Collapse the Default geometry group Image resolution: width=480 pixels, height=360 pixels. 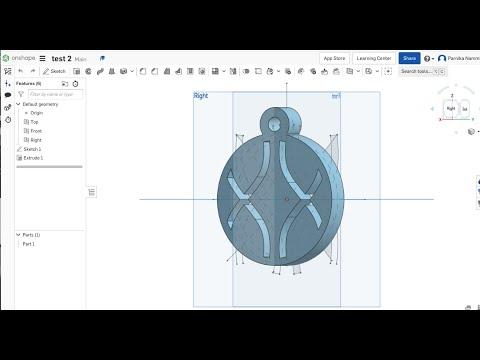(x=18, y=104)
